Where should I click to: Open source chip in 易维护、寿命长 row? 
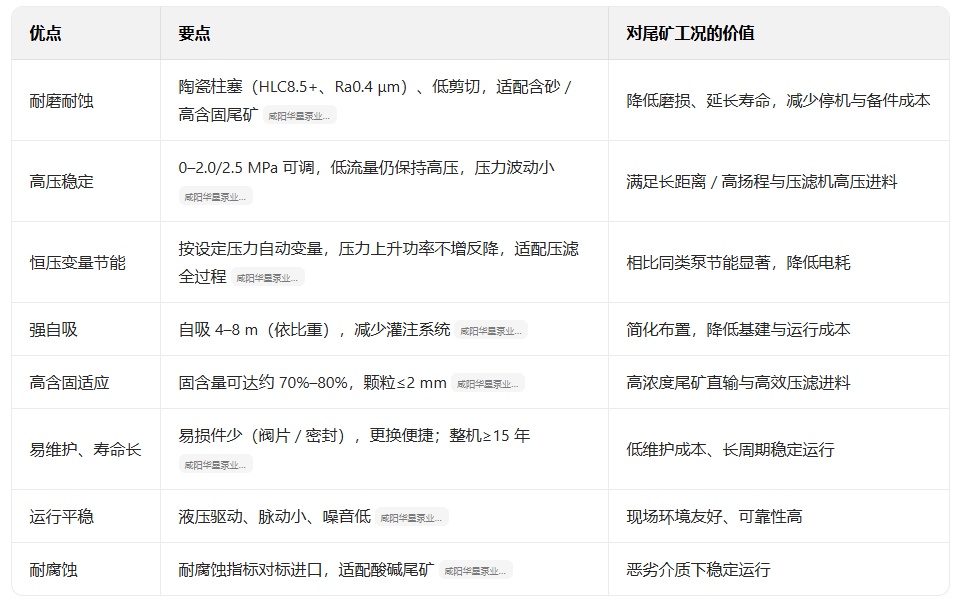215,465
